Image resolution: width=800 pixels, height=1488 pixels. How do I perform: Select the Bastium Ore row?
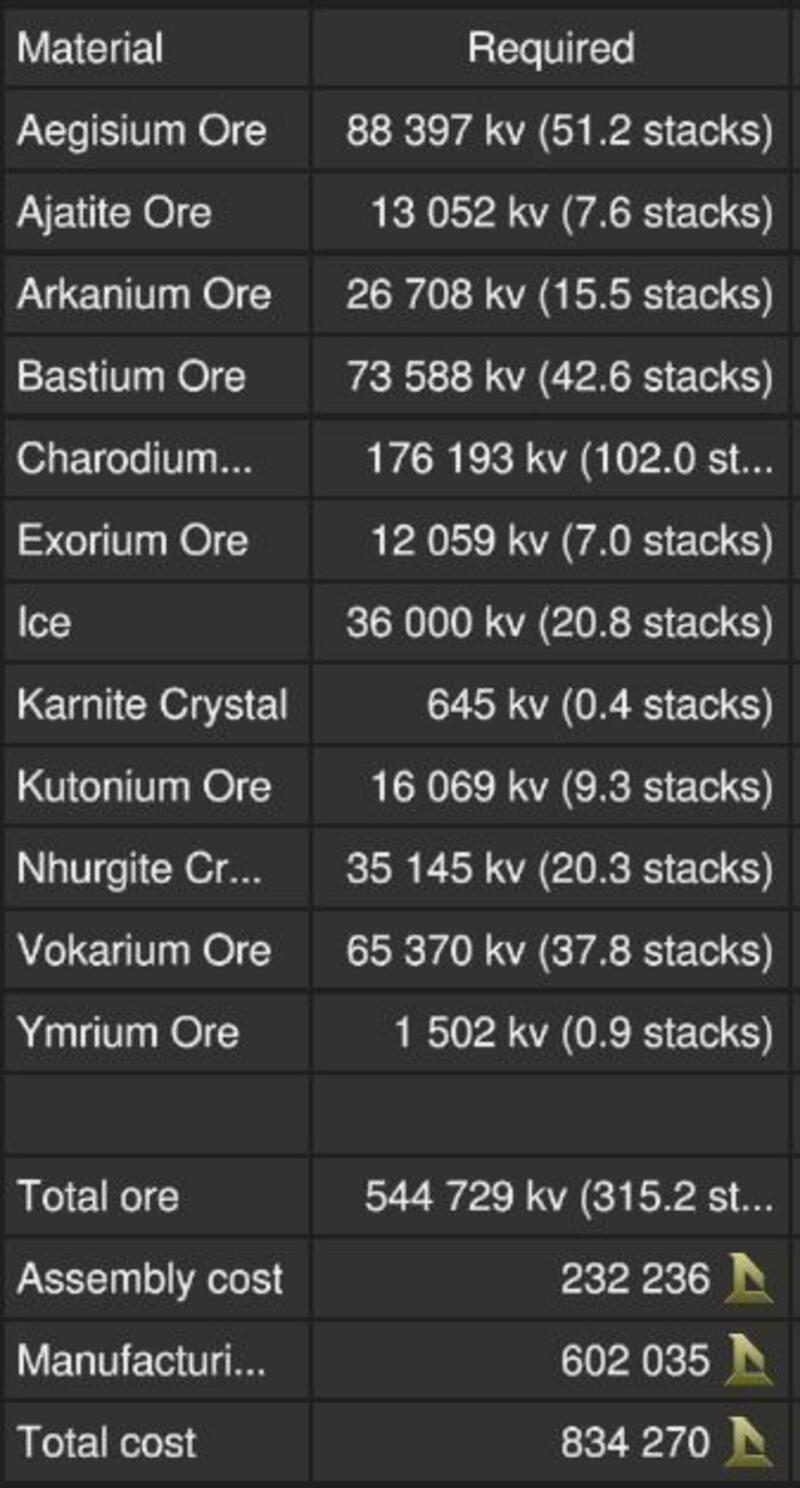tap(396, 376)
